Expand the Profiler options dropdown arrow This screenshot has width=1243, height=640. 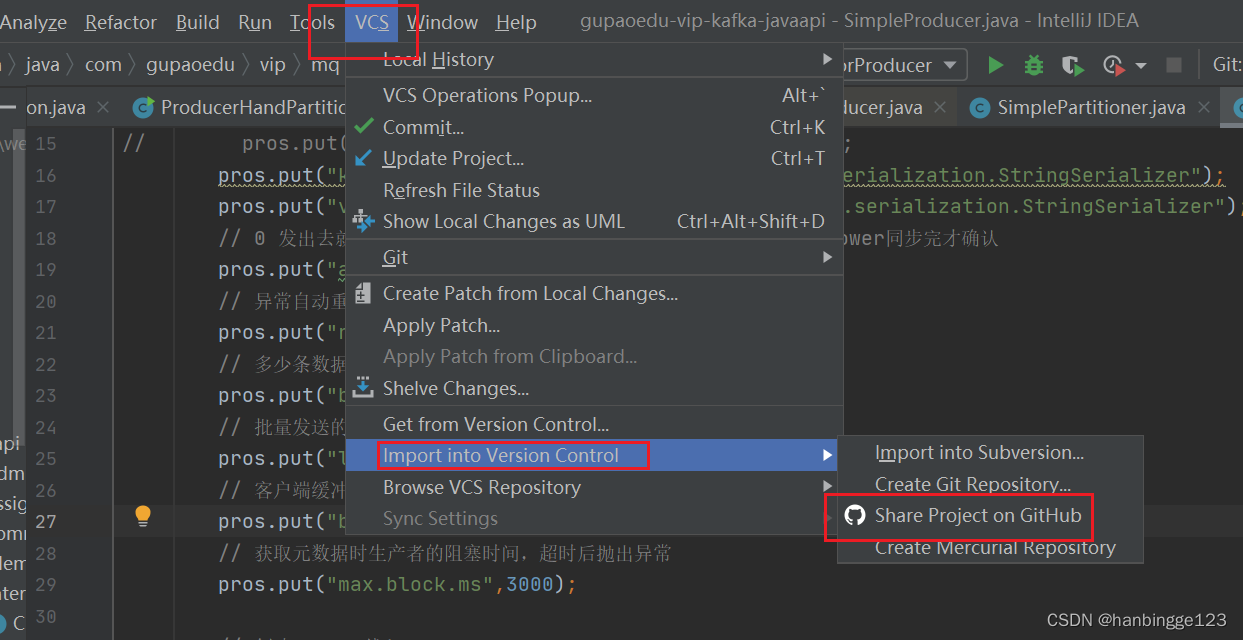1141,66
